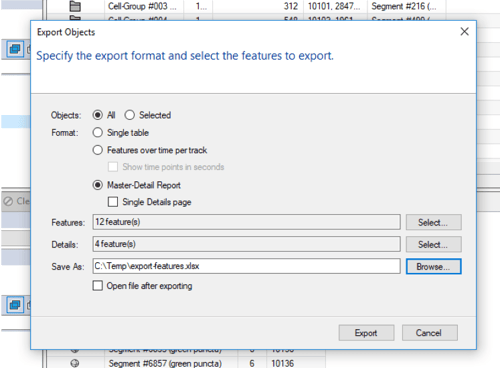Close the Export Objects dialog

point(464,32)
